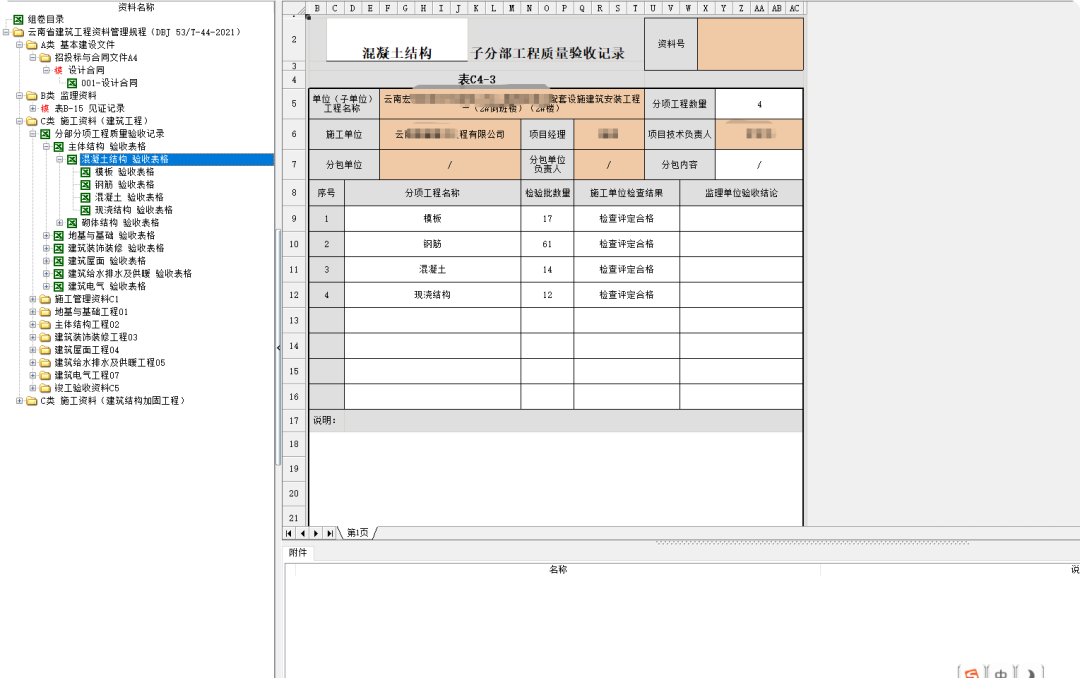Click the sheet icon of 砌体结构 验收表格
The height and width of the screenshot is (678, 1080).
tap(72, 223)
